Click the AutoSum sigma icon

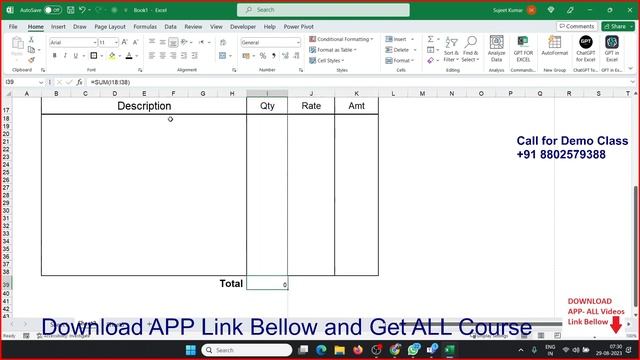pyautogui.click(x=431, y=39)
